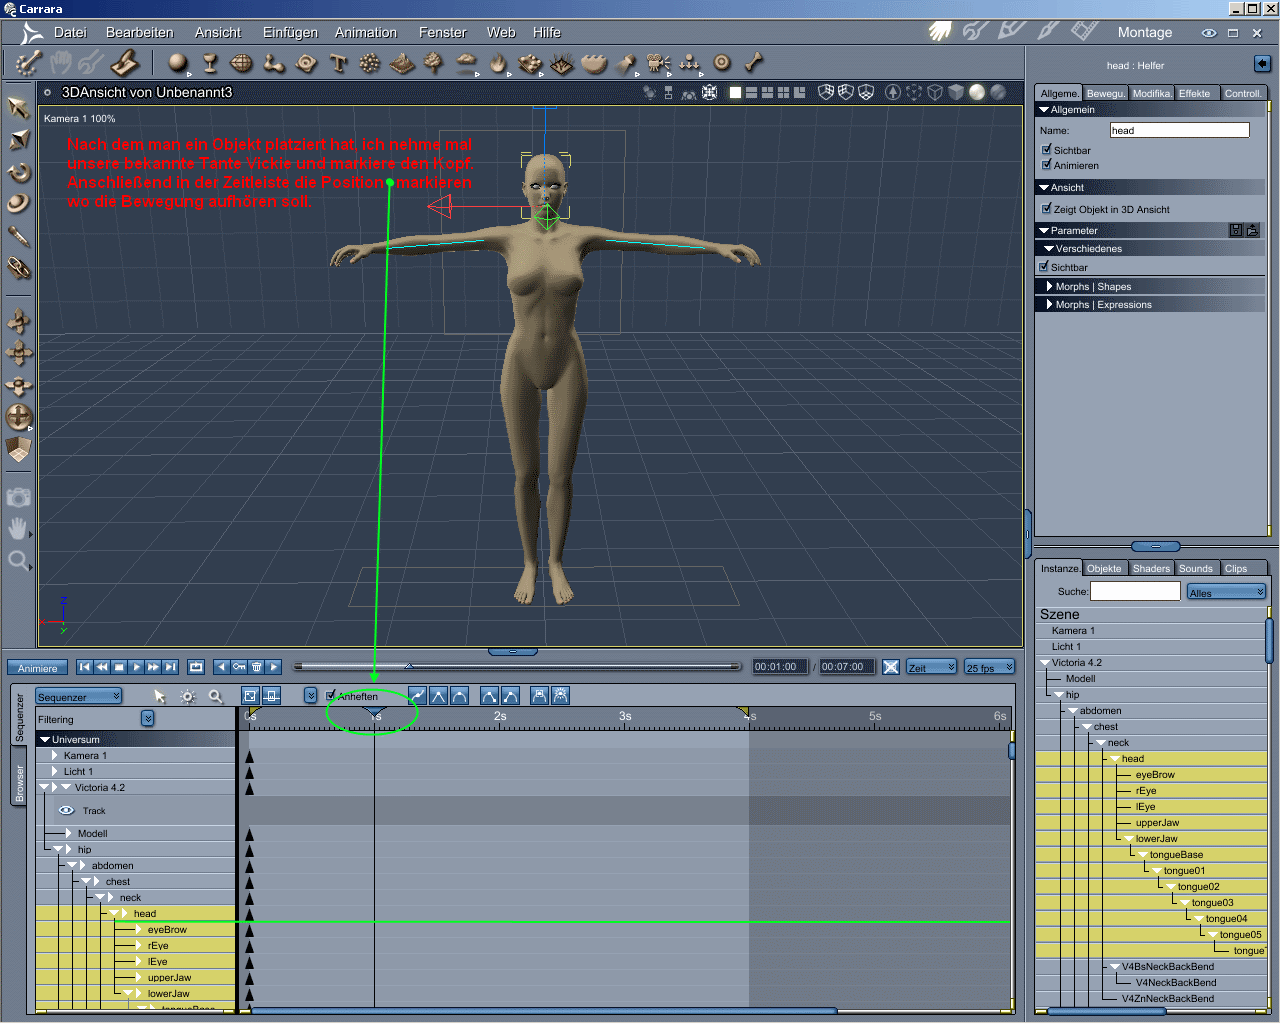Viewport: 1280px width, 1024px height.
Task: Select the bone tool in the top toolbar
Action: point(754,63)
